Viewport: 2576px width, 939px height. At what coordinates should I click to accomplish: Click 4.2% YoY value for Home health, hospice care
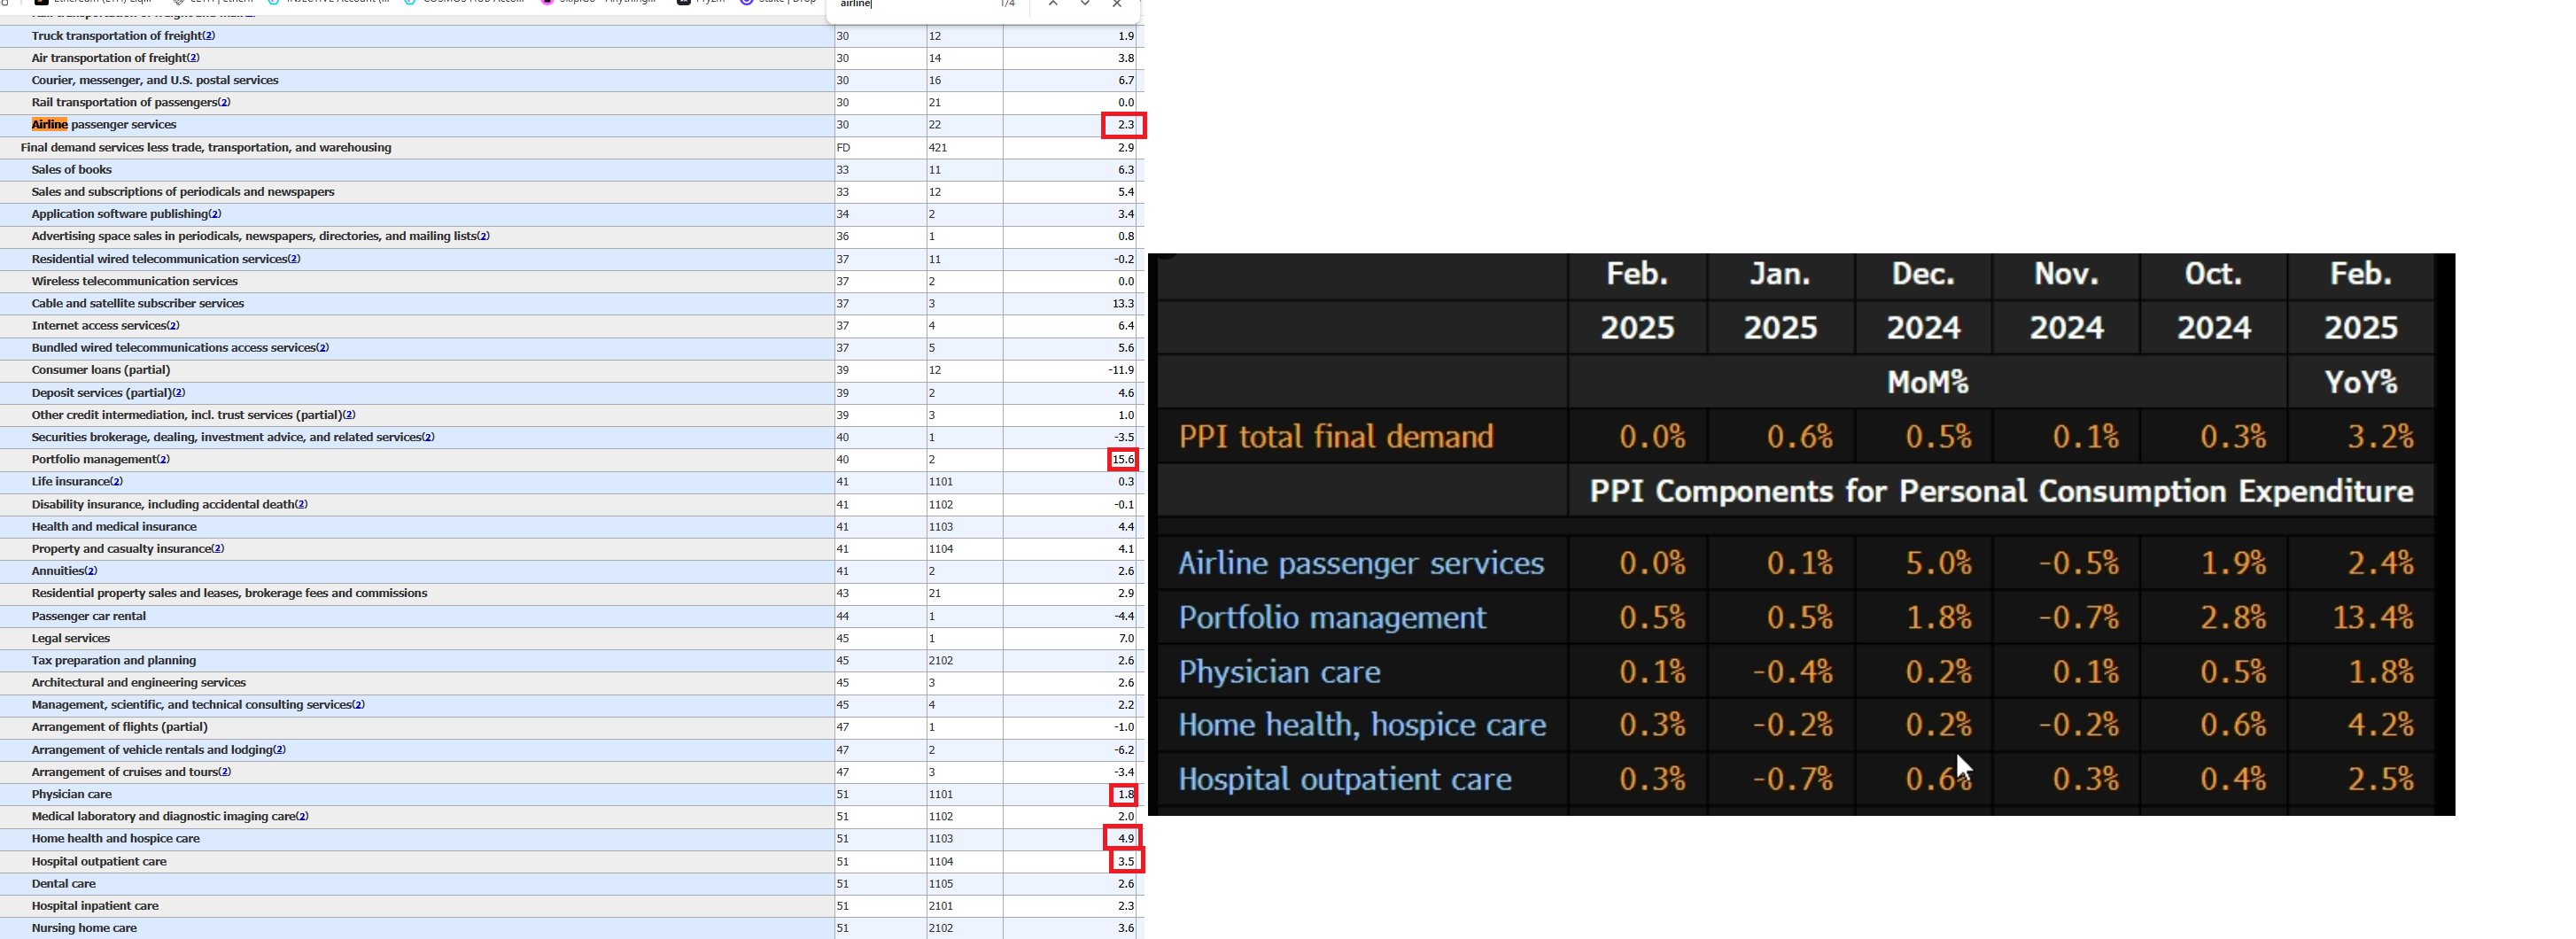coord(2380,725)
